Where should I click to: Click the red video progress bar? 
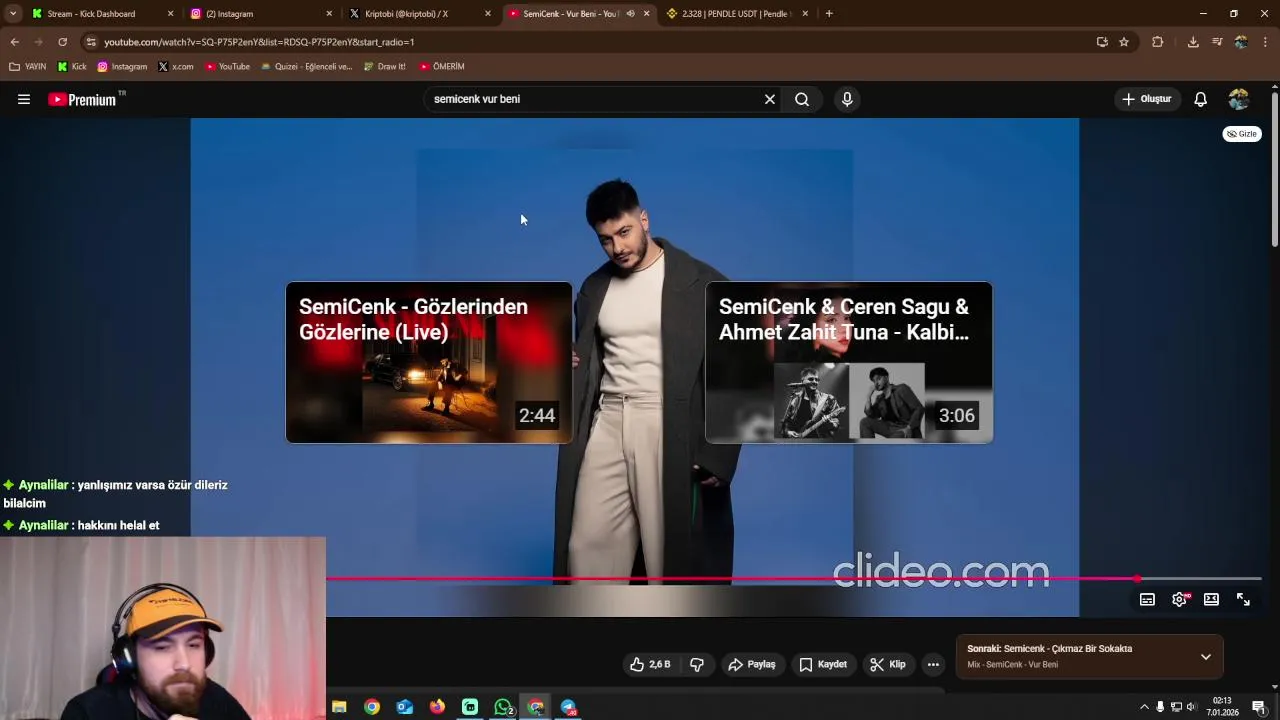(730, 579)
